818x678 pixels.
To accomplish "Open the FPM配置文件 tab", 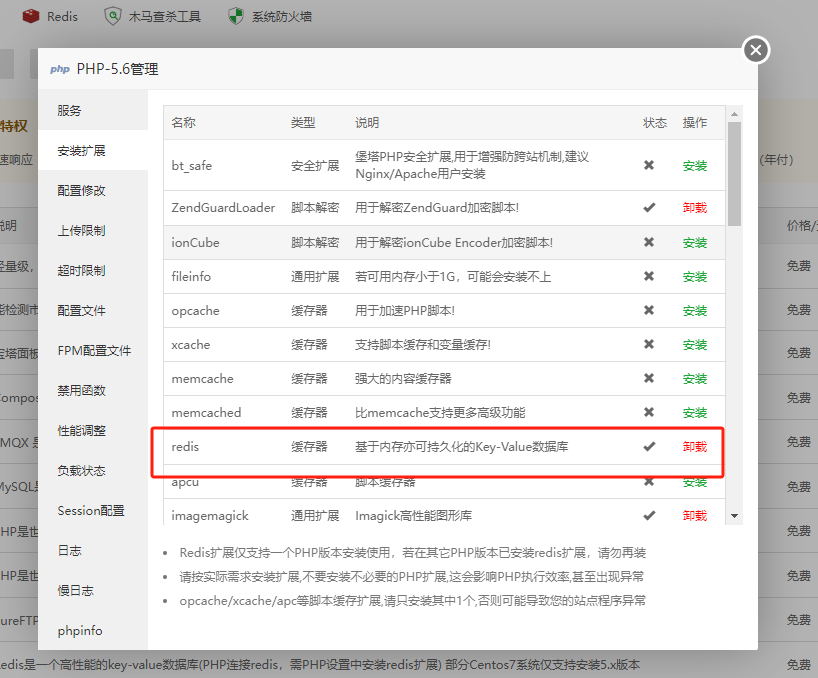I will point(94,350).
